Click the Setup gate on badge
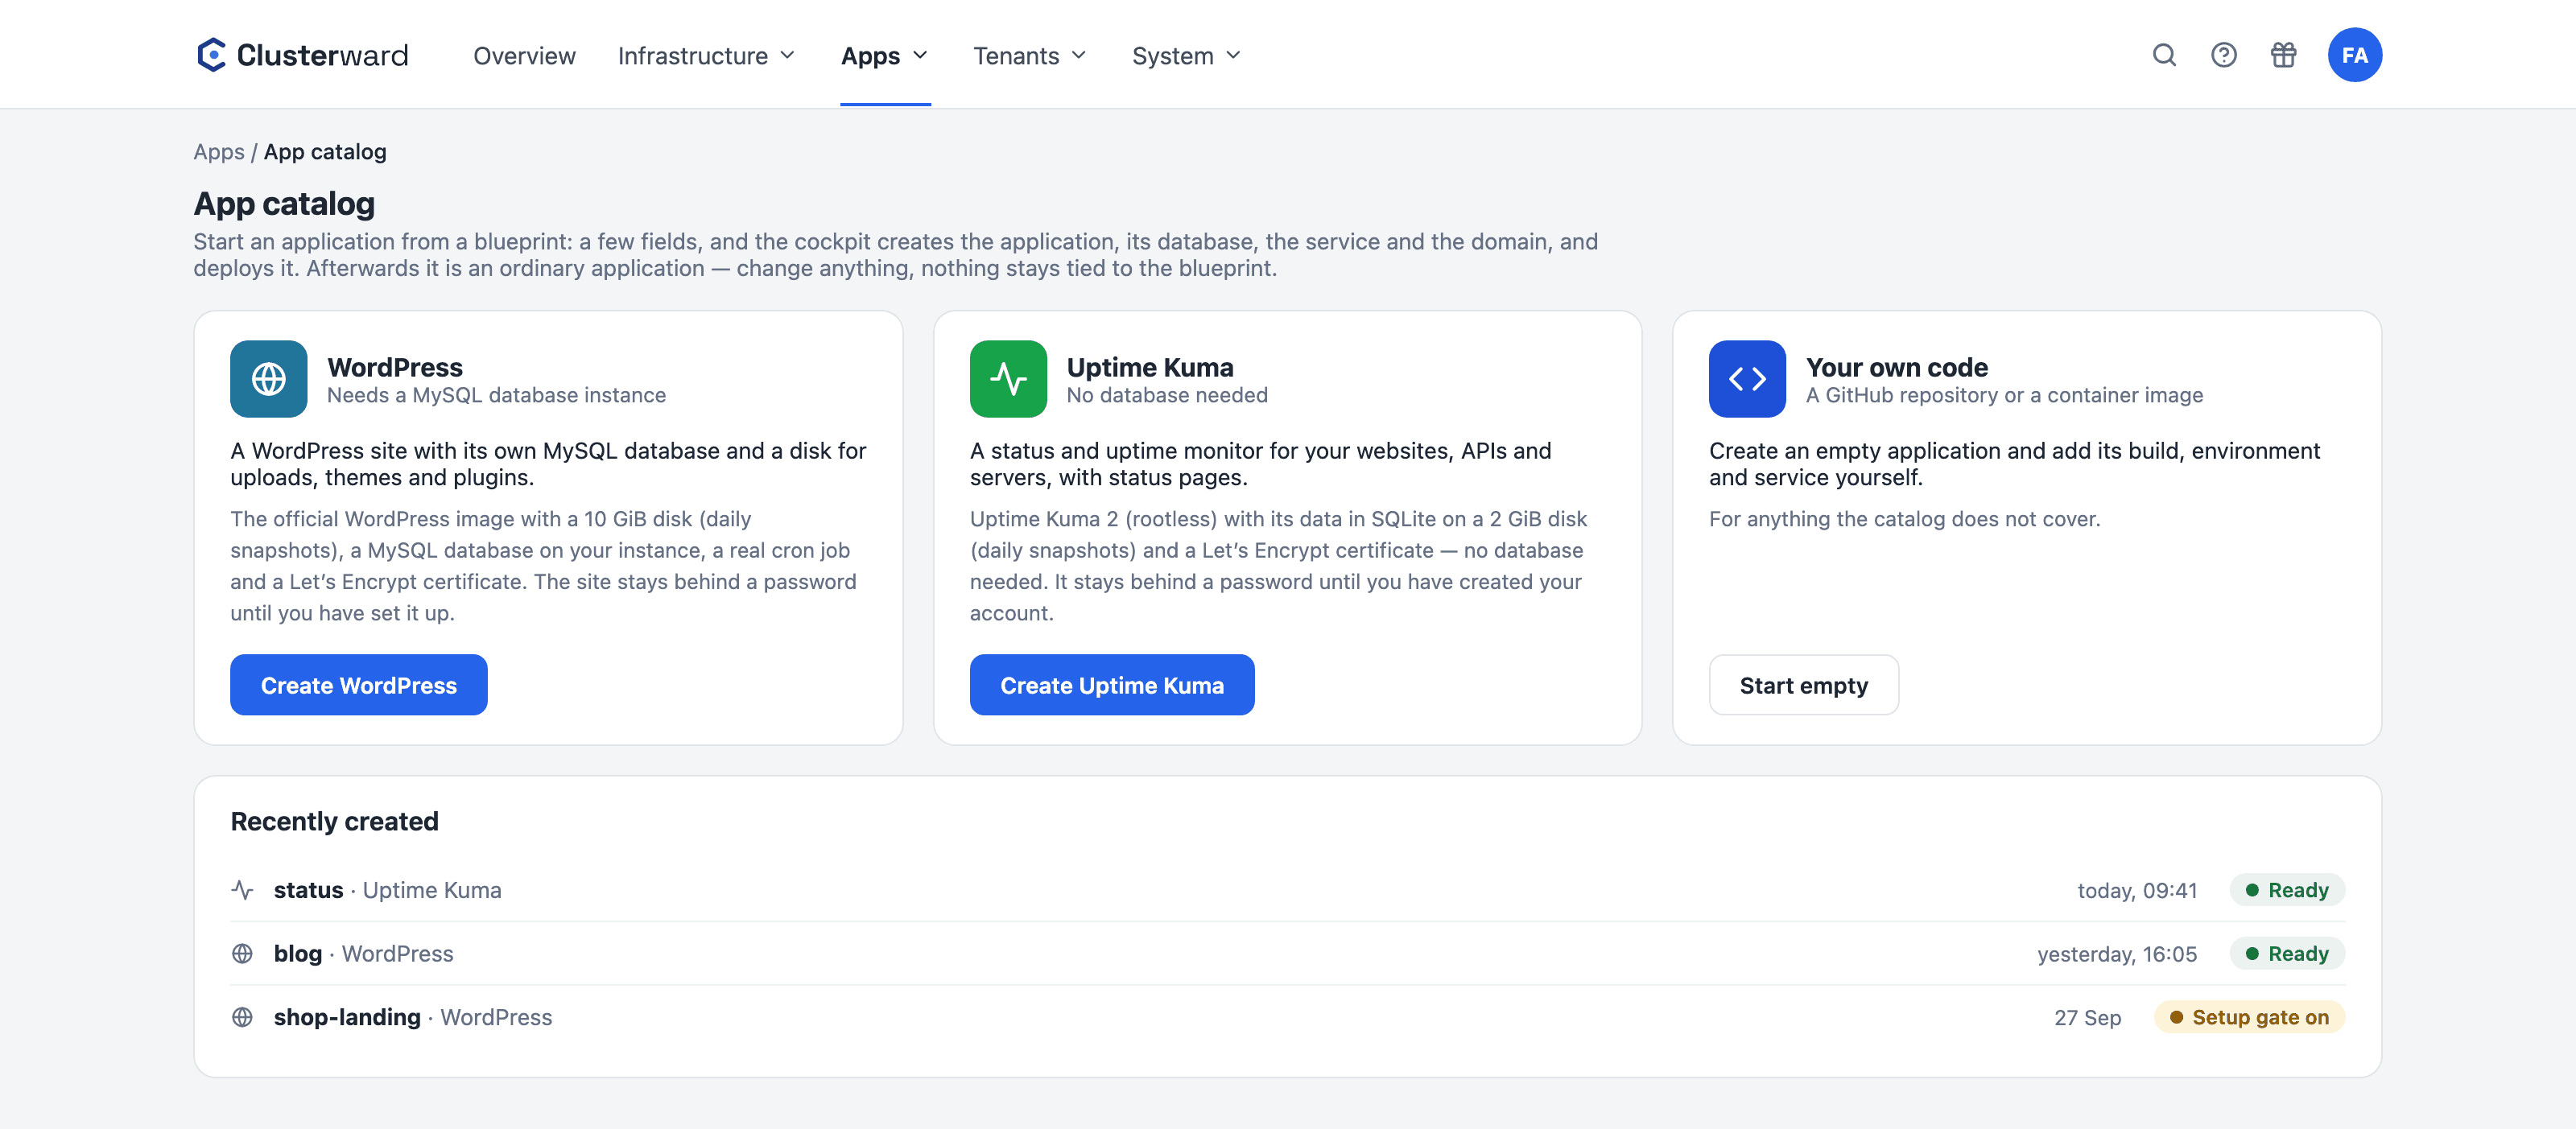2576x1129 pixels. (2249, 1017)
